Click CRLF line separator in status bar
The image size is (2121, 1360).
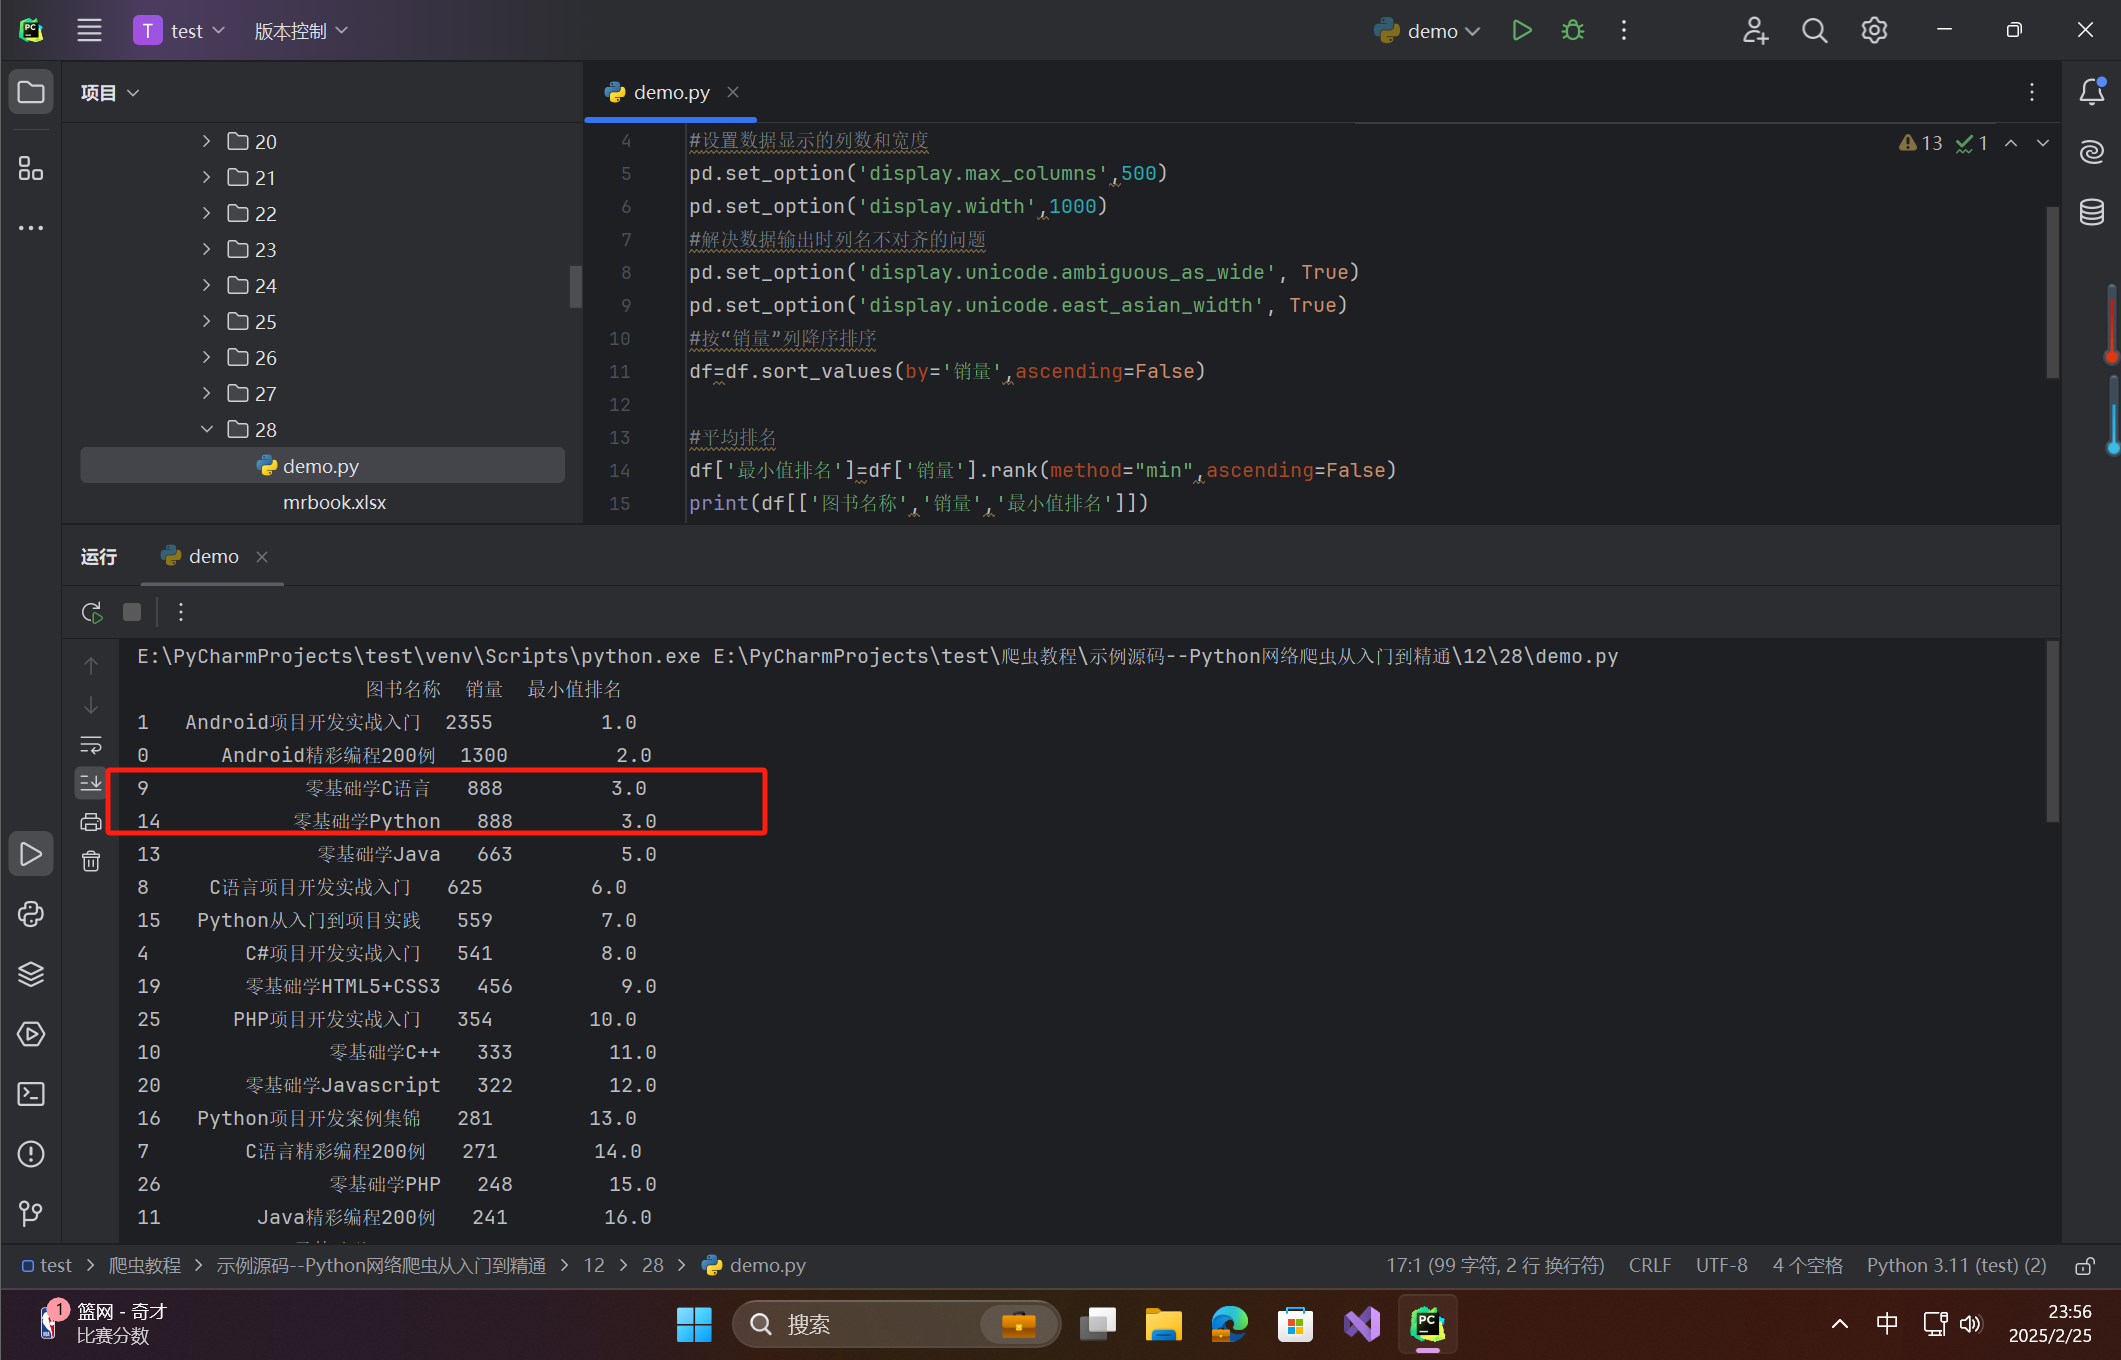click(1650, 1266)
